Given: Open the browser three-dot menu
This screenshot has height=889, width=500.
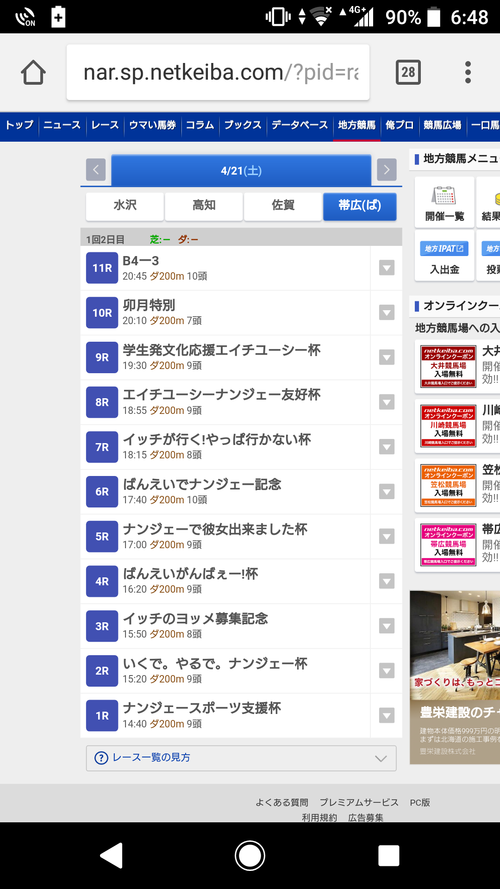Looking at the screenshot, I should [468, 73].
